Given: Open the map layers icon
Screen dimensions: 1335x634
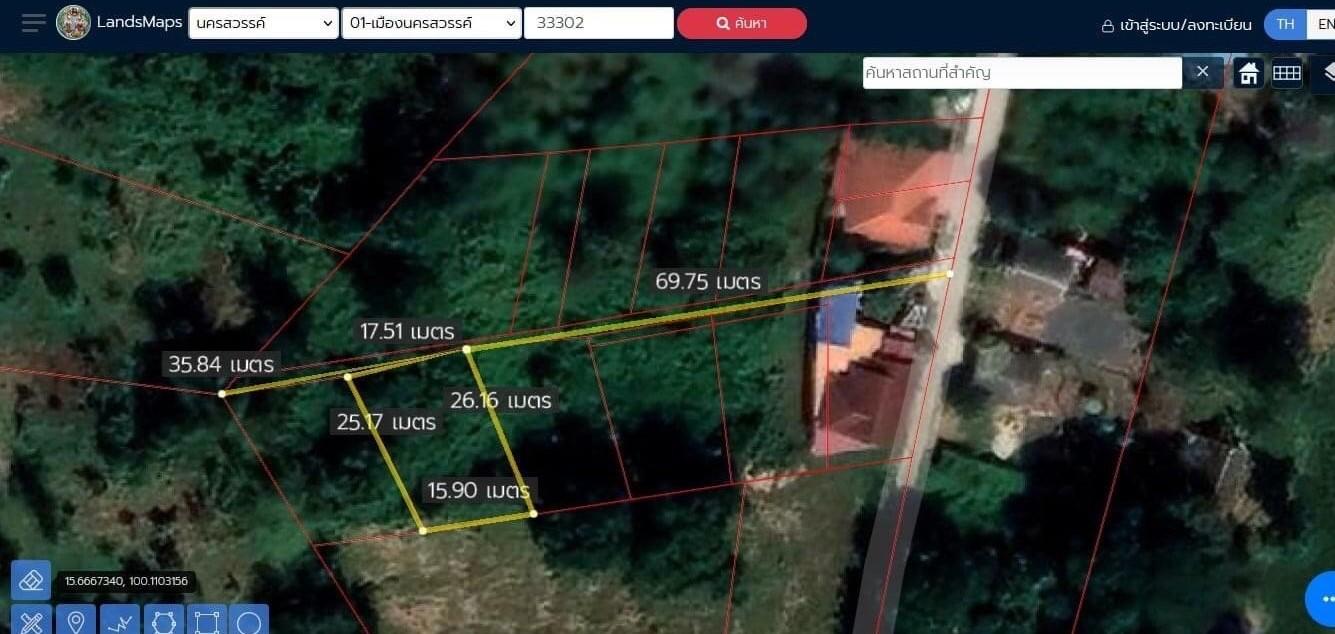Looking at the screenshot, I should 1327,73.
